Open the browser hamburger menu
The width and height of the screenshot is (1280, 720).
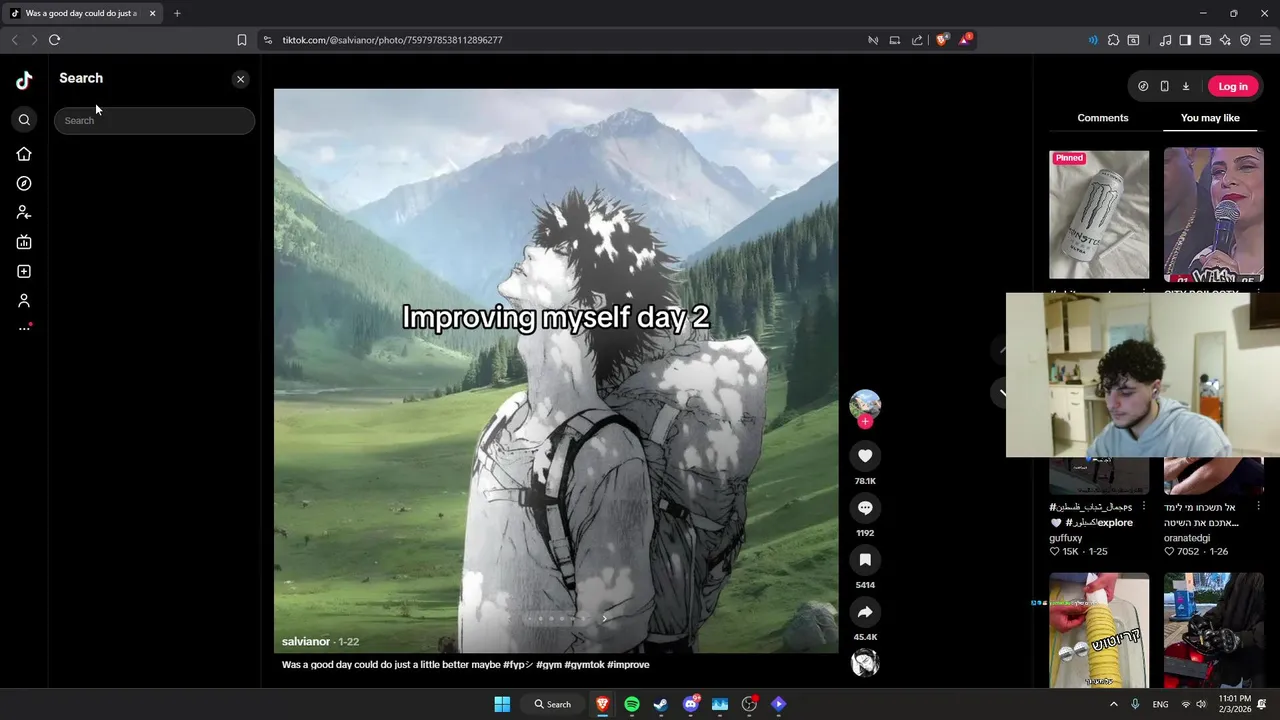pos(1265,40)
